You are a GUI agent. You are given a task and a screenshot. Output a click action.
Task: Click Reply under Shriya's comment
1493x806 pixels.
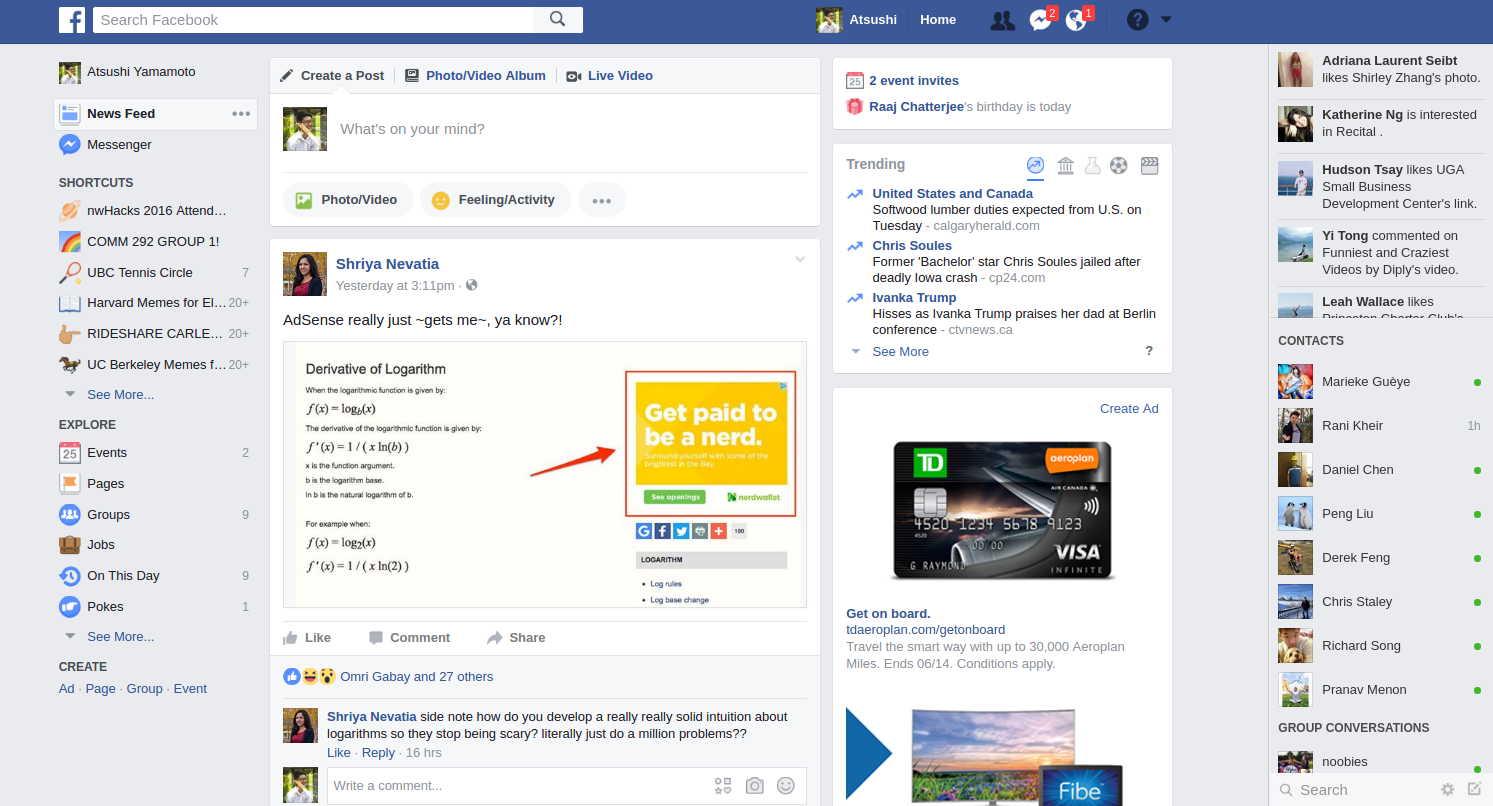(378, 753)
